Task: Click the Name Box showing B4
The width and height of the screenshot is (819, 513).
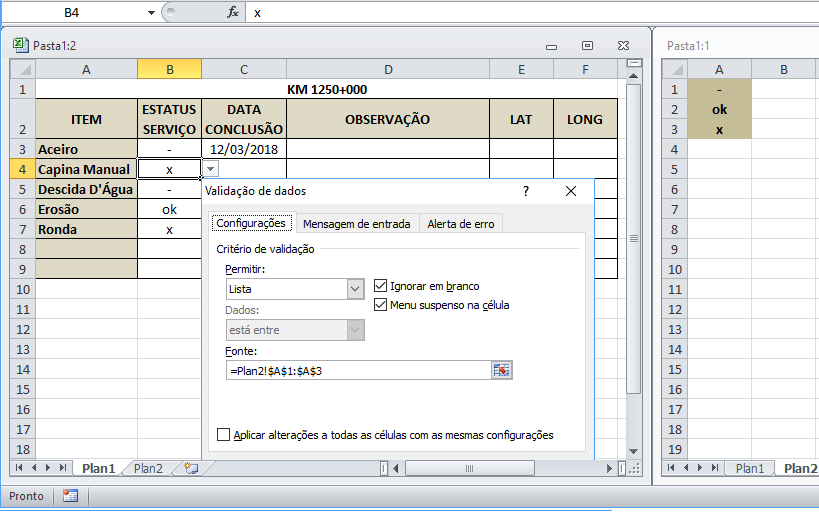Action: pyautogui.click(x=72, y=13)
